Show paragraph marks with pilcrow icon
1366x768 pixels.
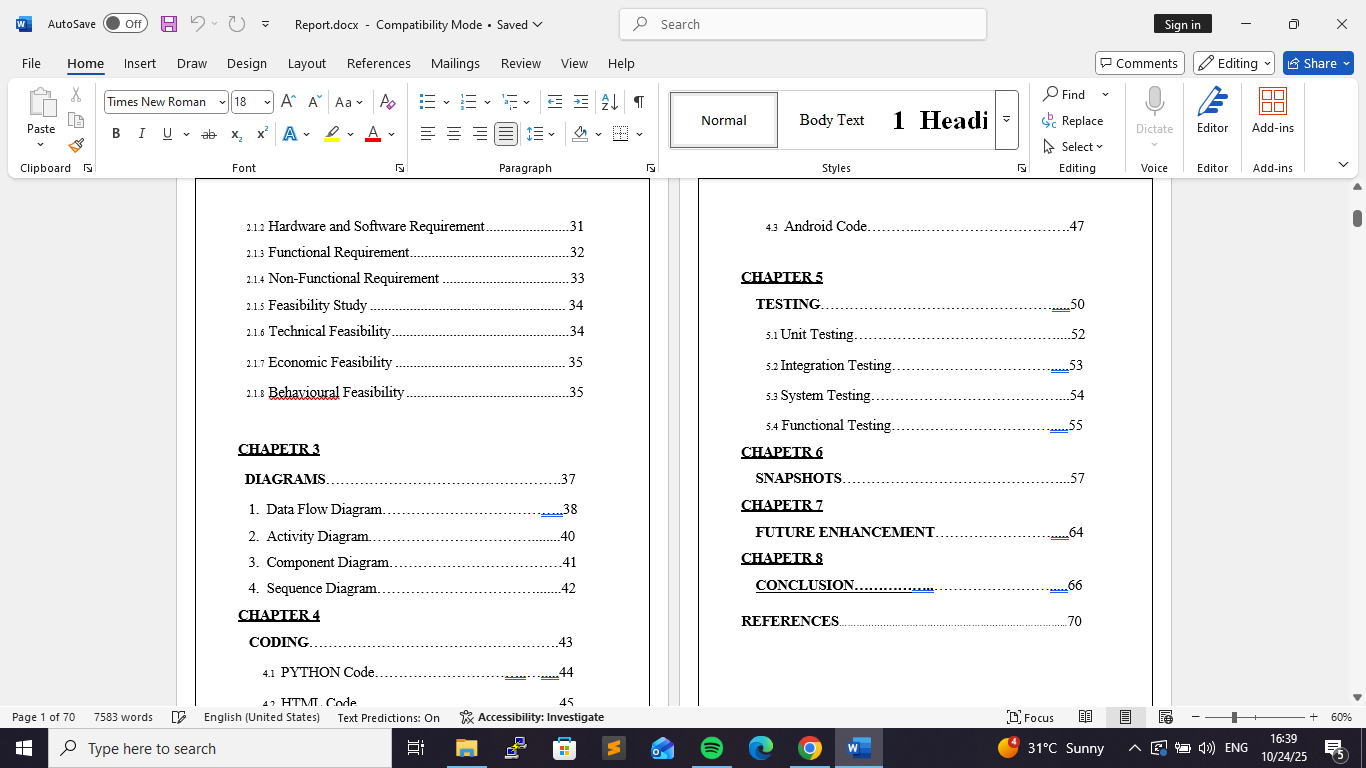point(638,102)
